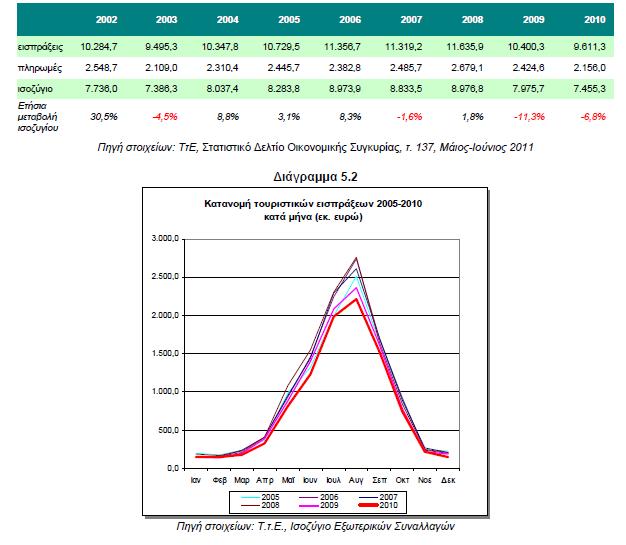Click the 2005 legend entry
Screen dimensions: 626x545
260,497
